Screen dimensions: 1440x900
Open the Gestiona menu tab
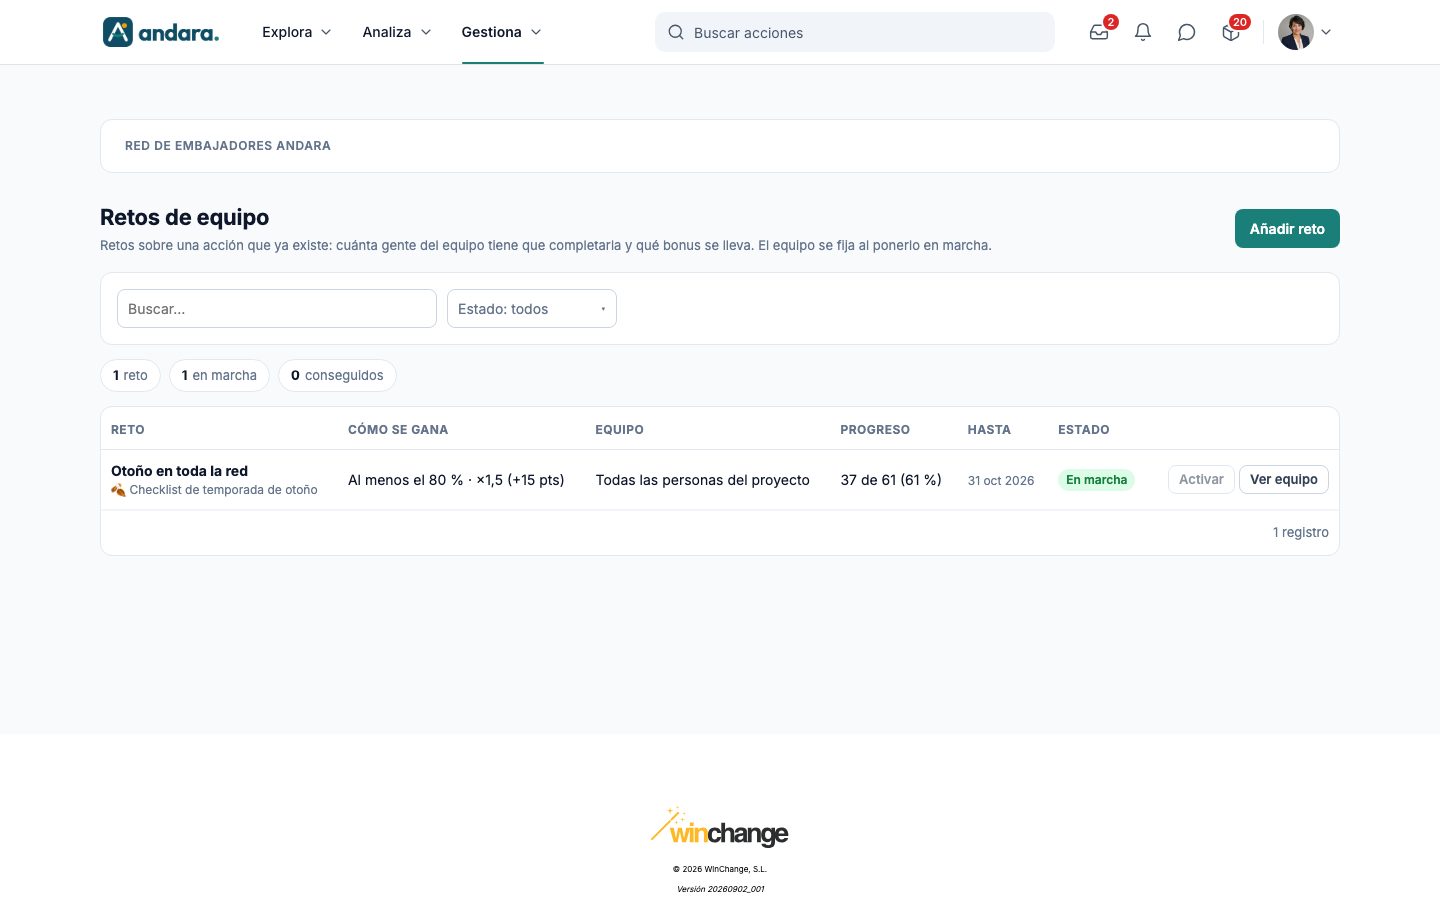click(502, 32)
